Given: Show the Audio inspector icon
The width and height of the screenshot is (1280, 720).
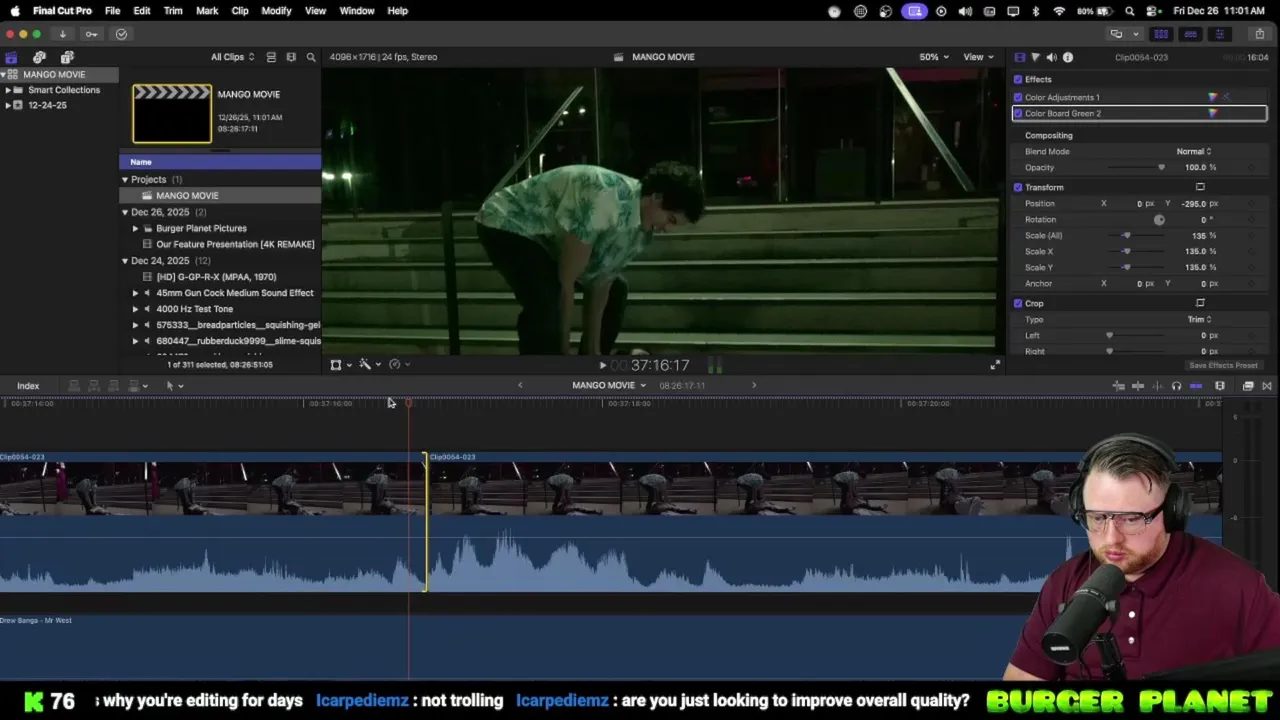Looking at the screenshot, I should [x=1051, y=57].
